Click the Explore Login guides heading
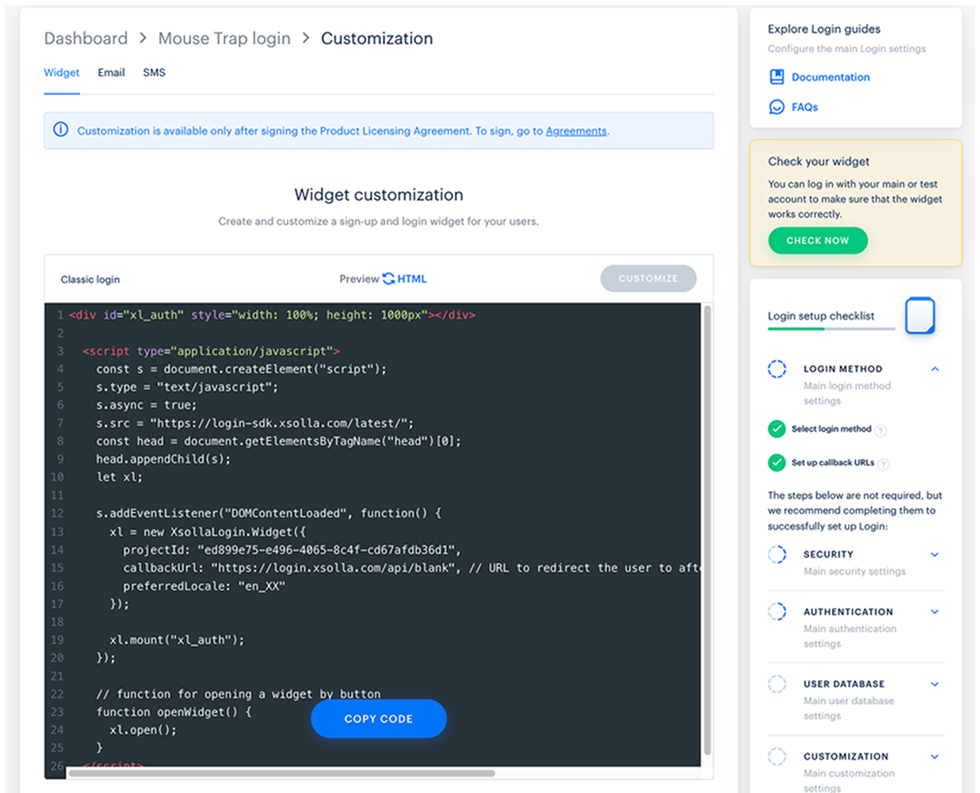The image size is (980, 793). (824, 29)
